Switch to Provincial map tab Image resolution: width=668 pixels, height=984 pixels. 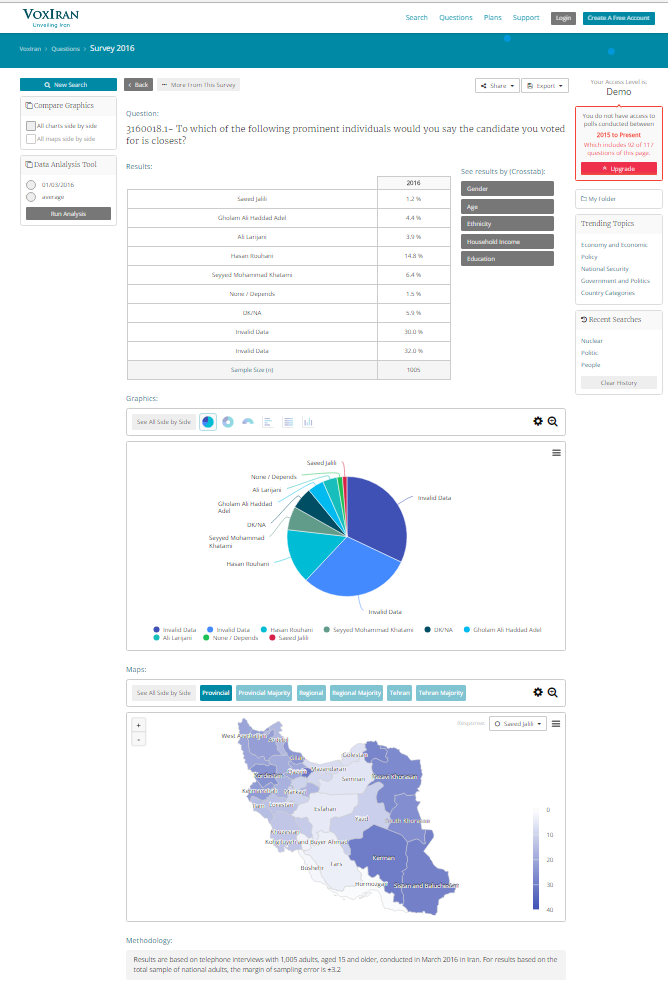[216, 693]
